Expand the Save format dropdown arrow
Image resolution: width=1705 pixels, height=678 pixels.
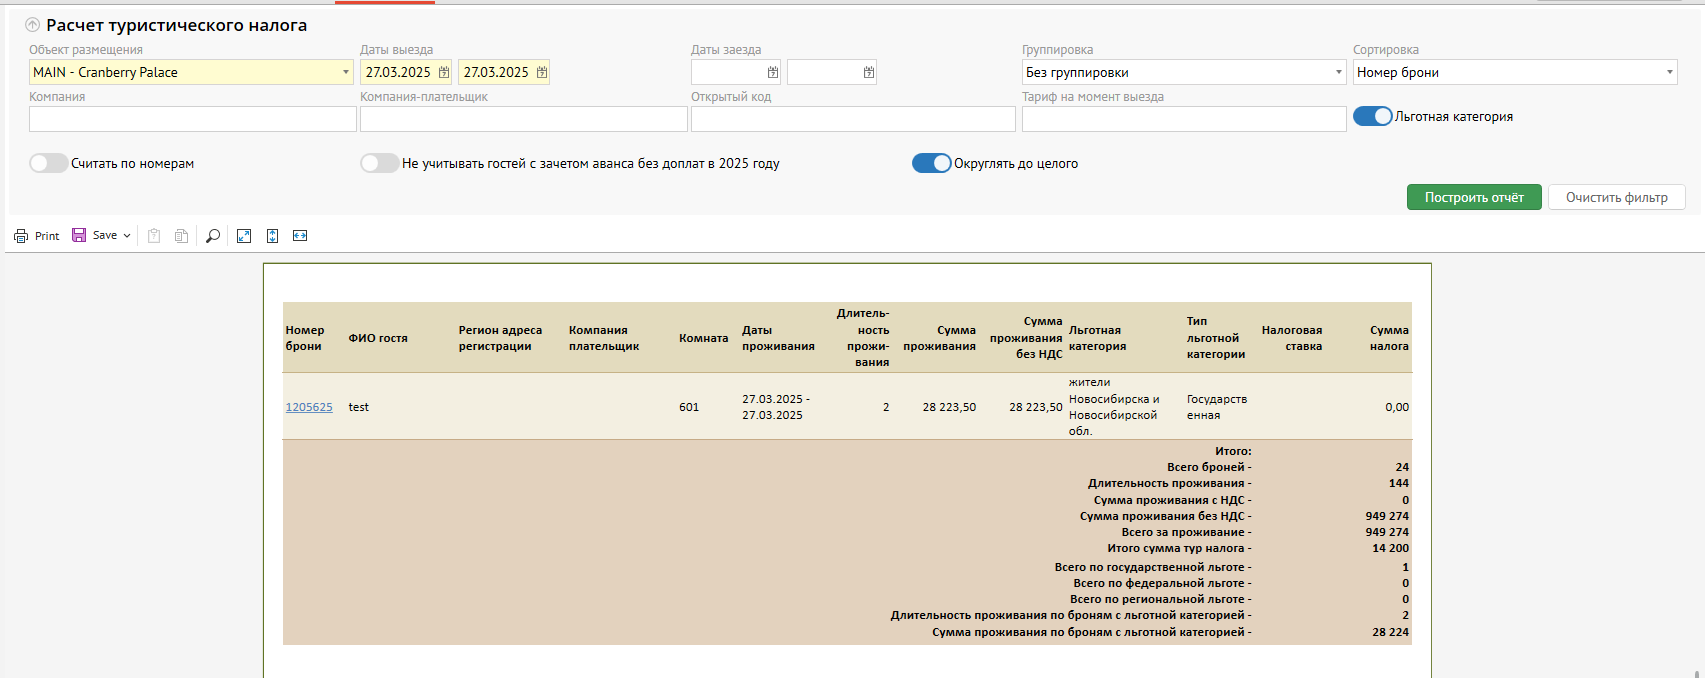click(x=127, y=236)
